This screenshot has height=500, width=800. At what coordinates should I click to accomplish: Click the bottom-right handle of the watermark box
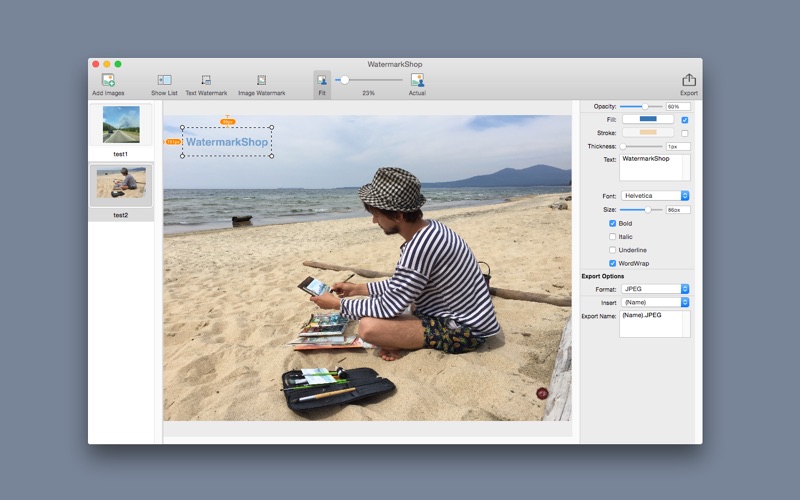(x=271, y=156)
